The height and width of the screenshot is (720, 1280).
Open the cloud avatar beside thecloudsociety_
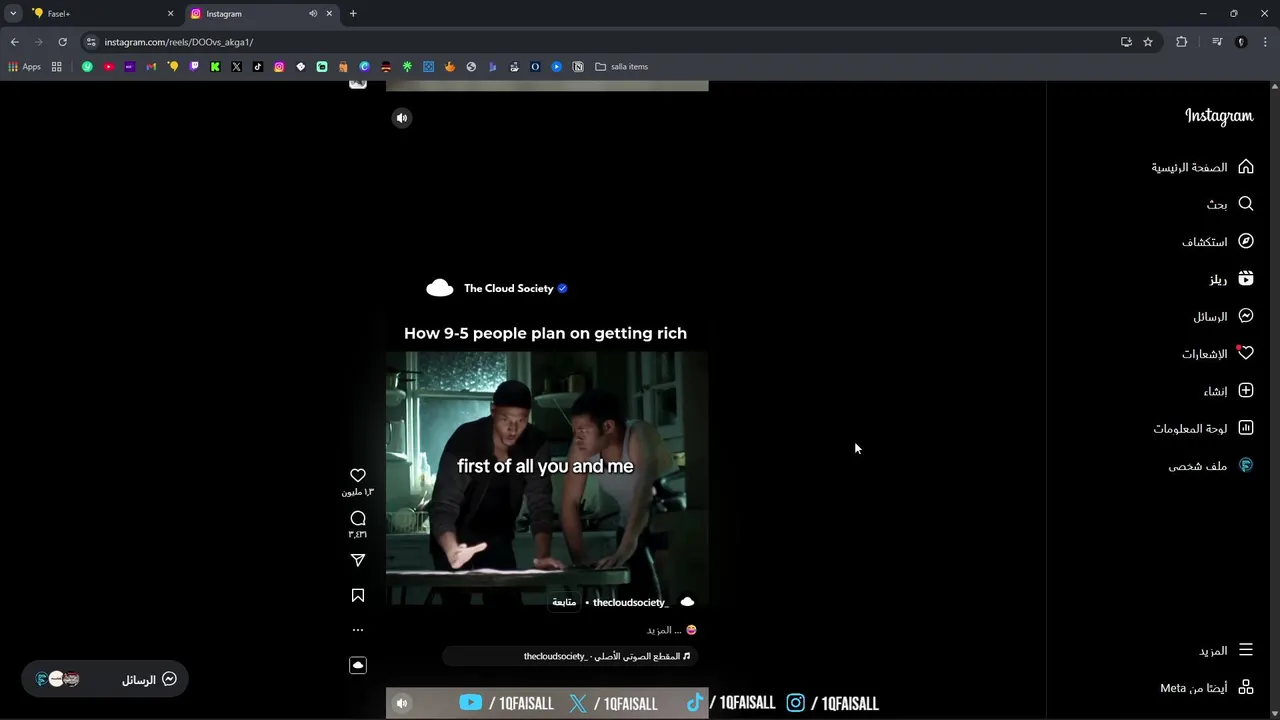[687, 602]
